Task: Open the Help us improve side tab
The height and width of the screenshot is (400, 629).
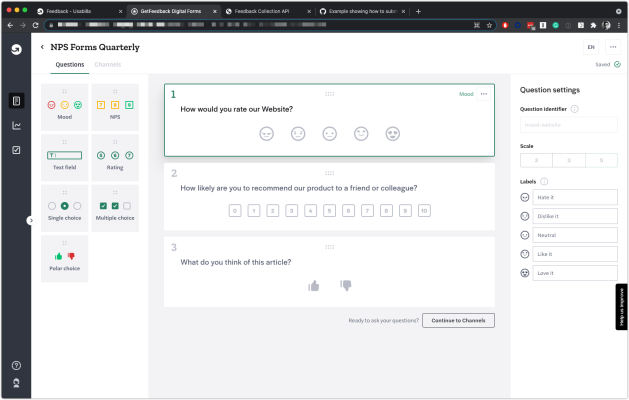Action: (621, 307)
